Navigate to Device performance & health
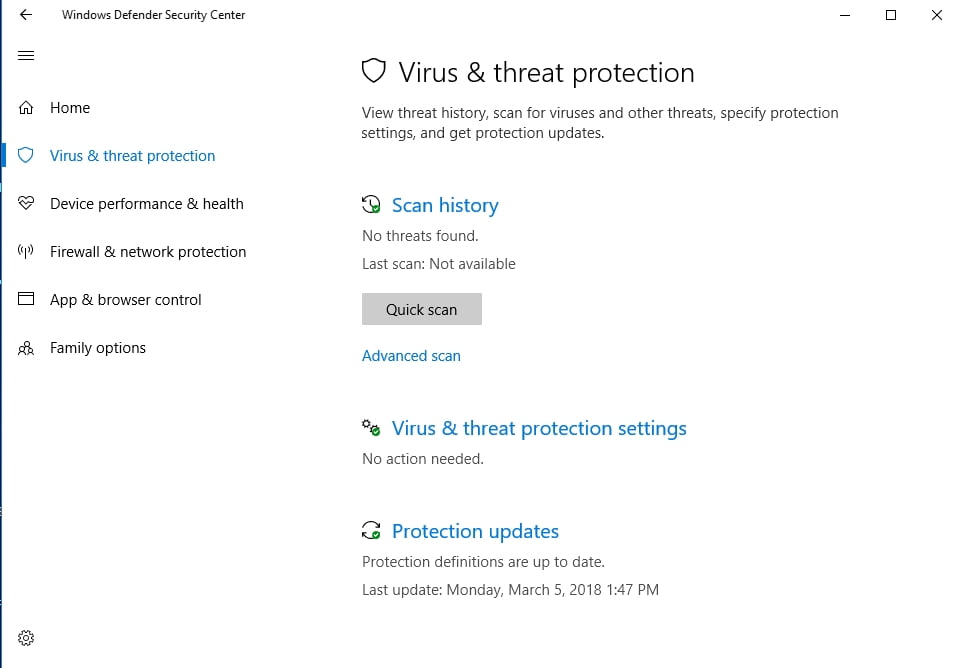The height and width of the screenshot is (668, 960). [x=146, y=203]
